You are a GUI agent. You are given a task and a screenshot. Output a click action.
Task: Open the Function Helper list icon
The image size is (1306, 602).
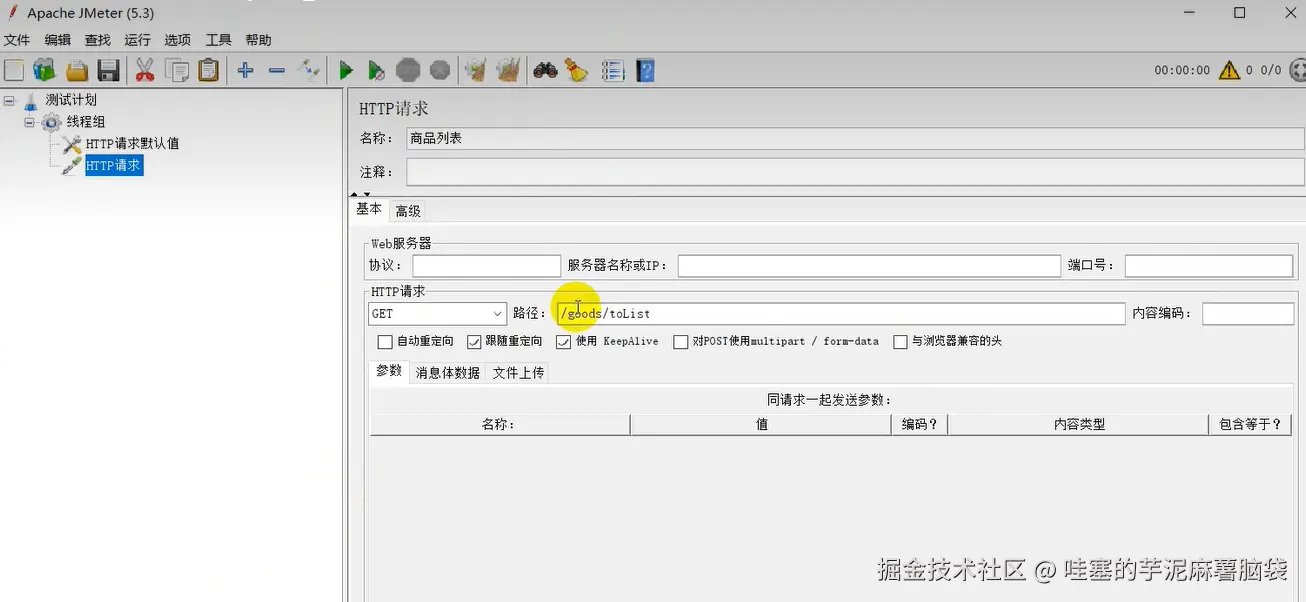point(613,70)
